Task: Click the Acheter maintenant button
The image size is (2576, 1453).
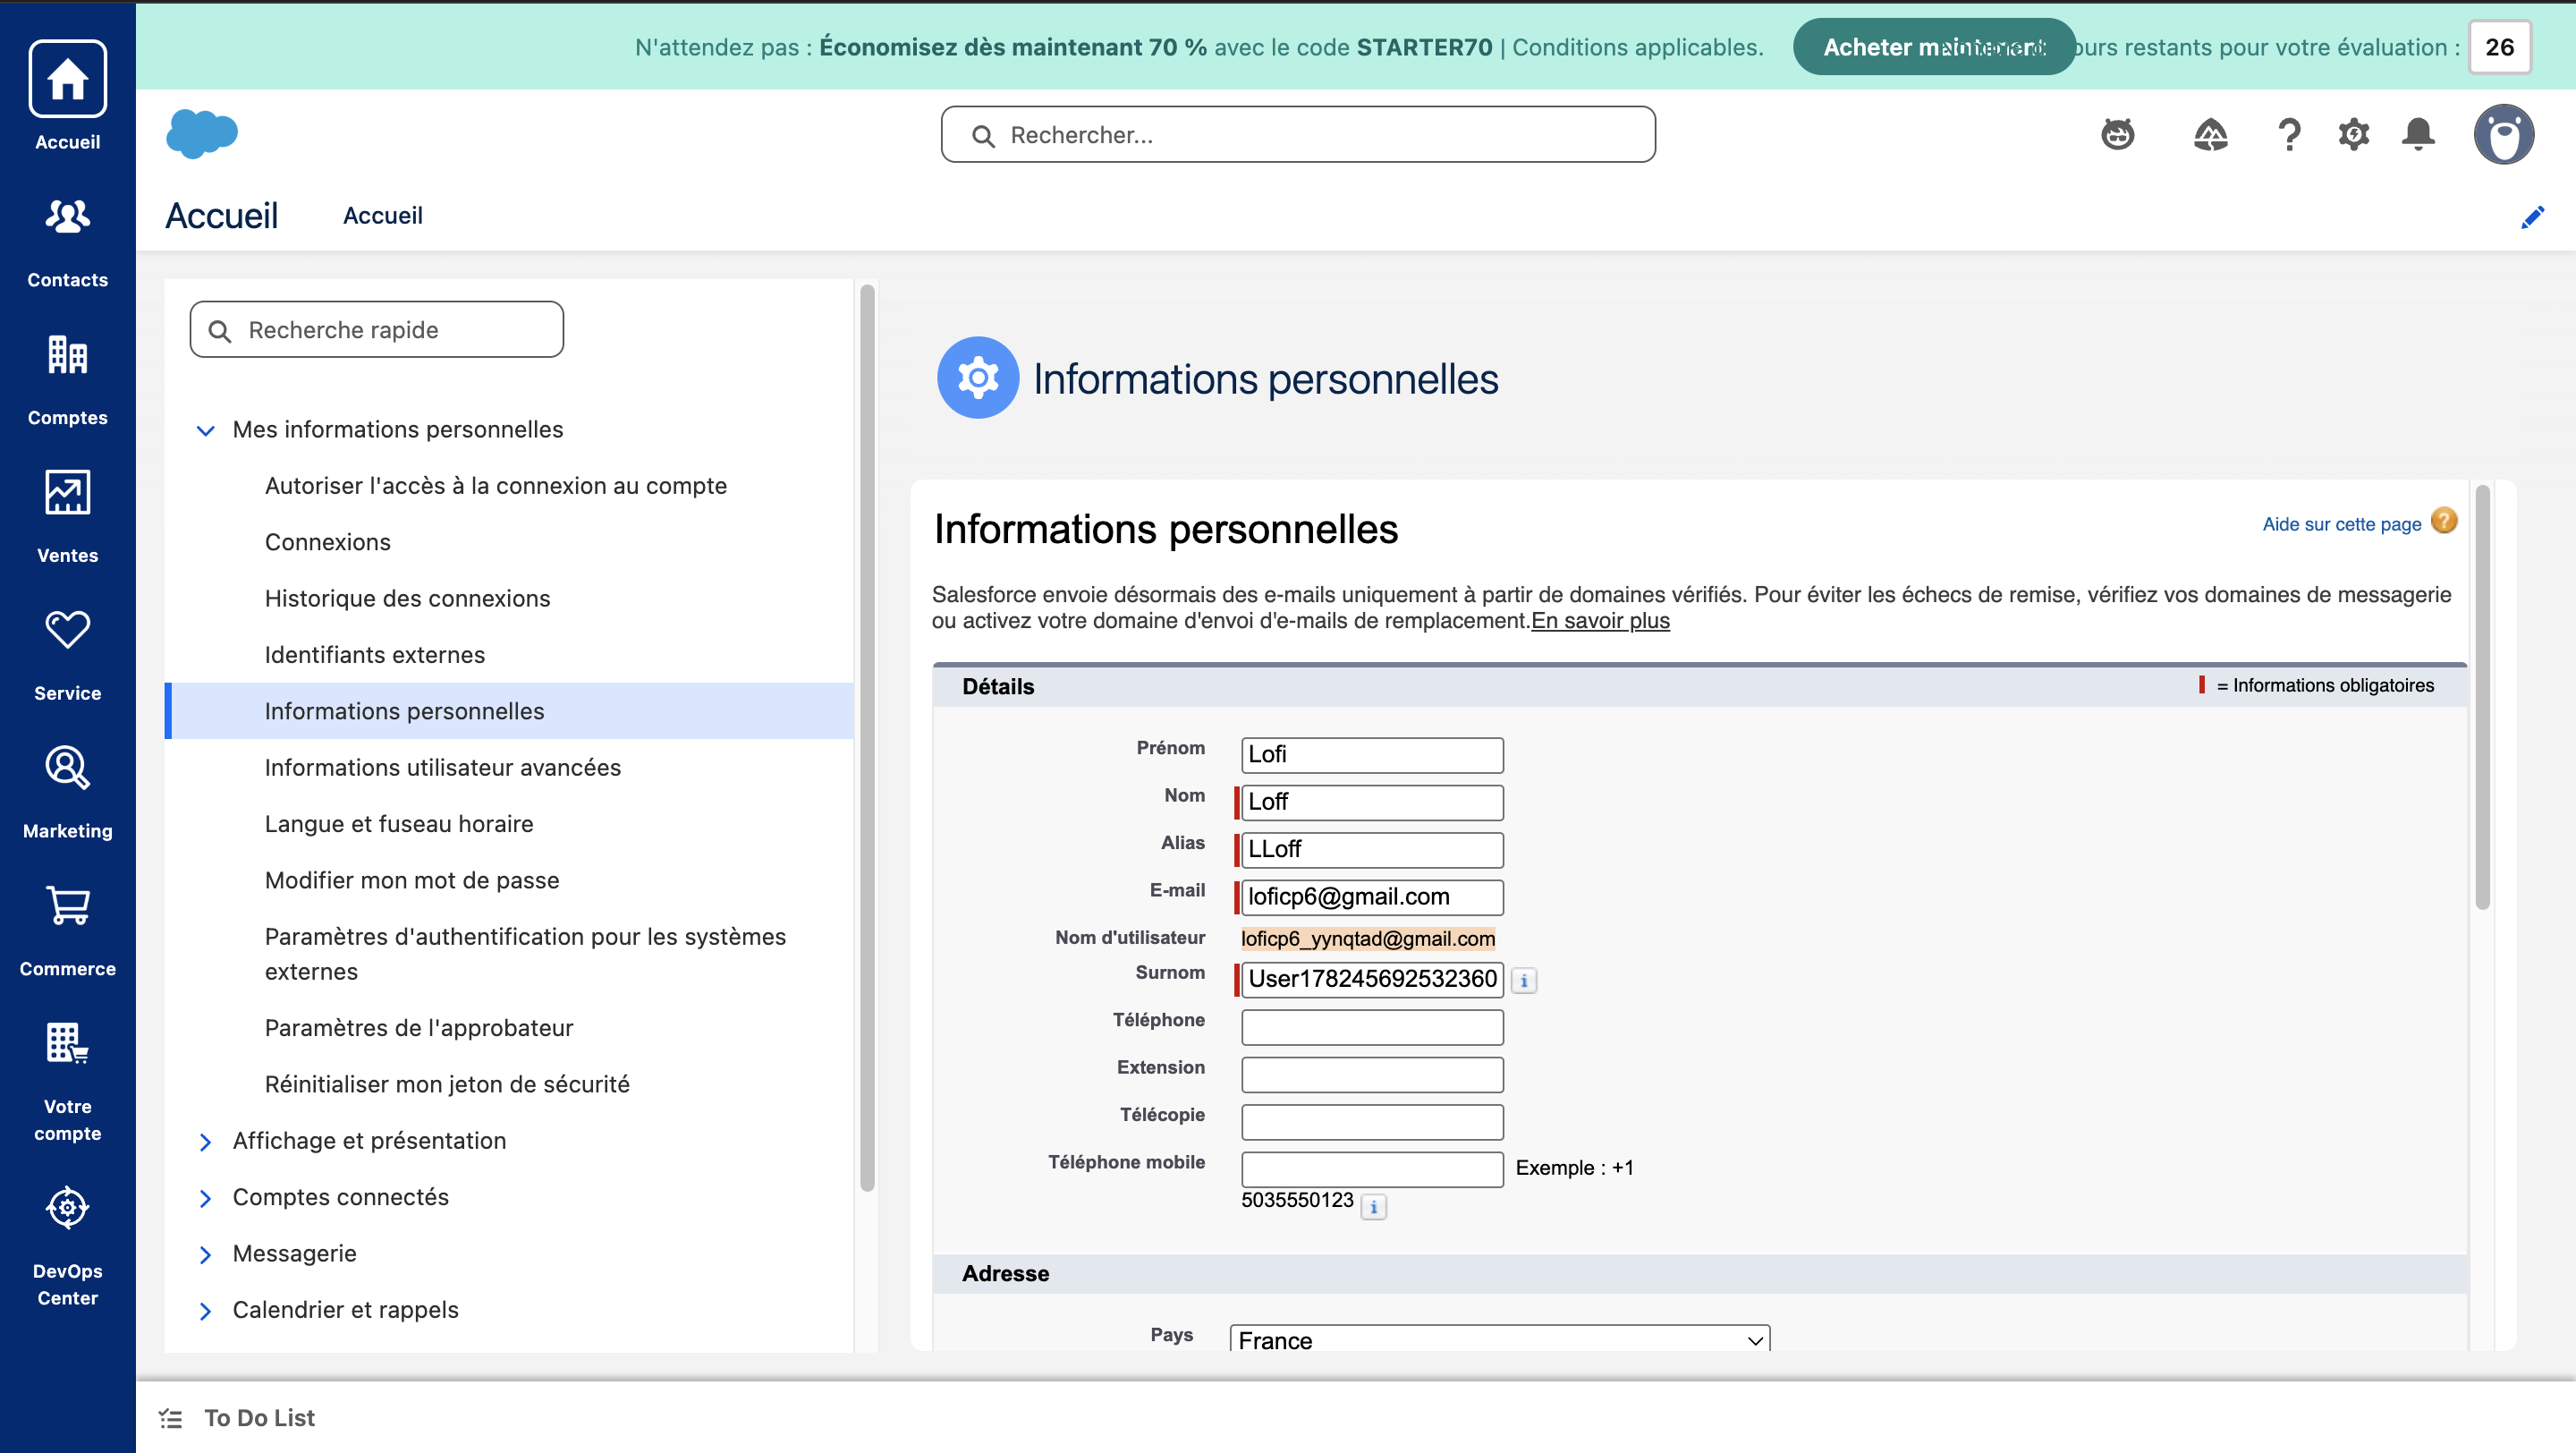Action: point(1933,47)
